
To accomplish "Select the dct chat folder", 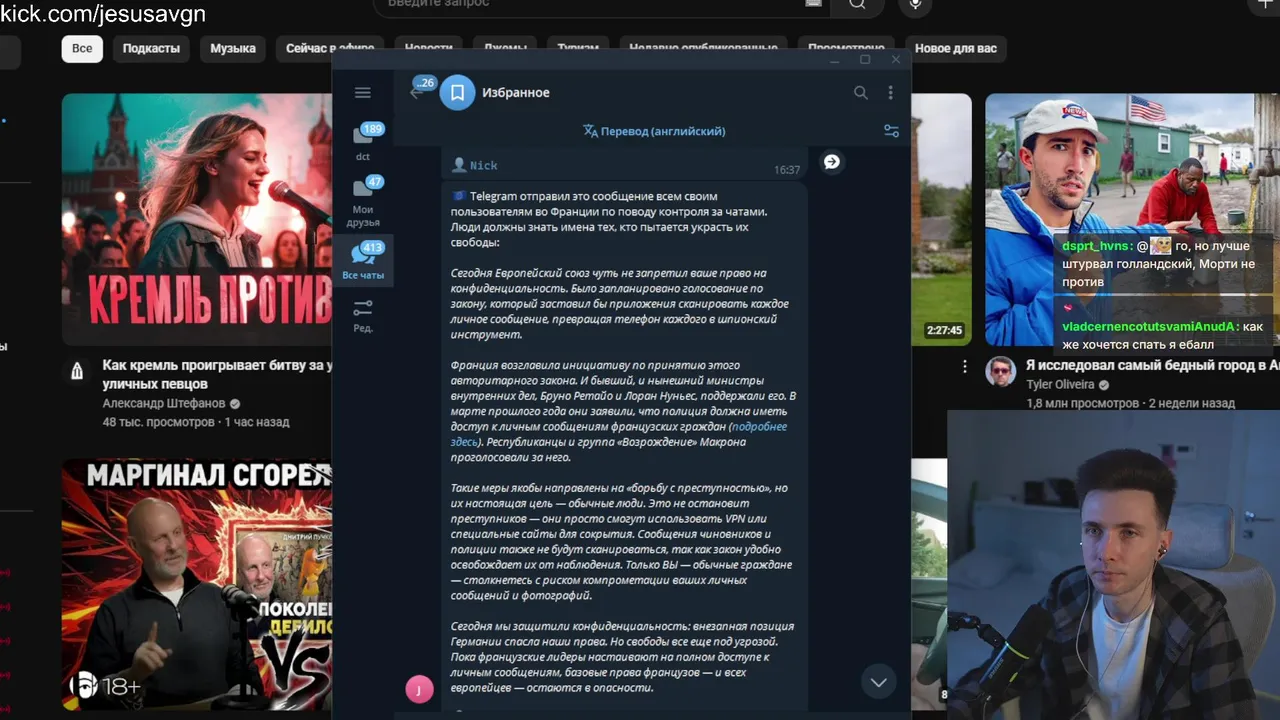I will (x=363, y=142).
